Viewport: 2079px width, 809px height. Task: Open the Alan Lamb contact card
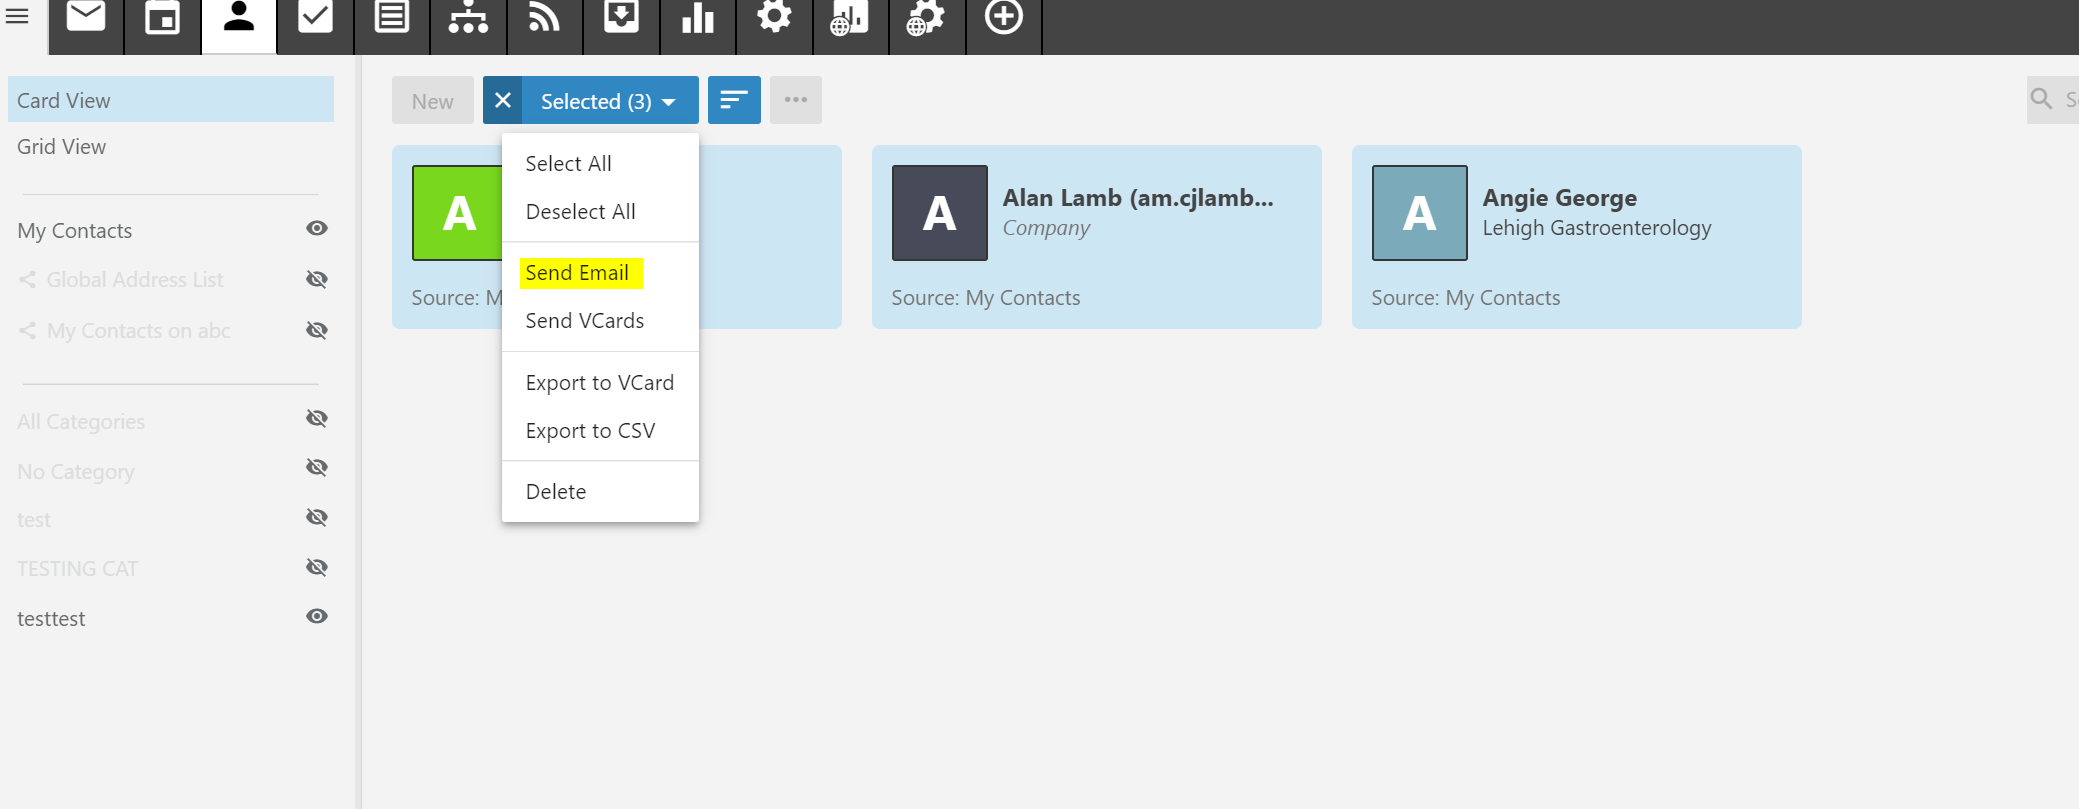[x=1137, y=237]
